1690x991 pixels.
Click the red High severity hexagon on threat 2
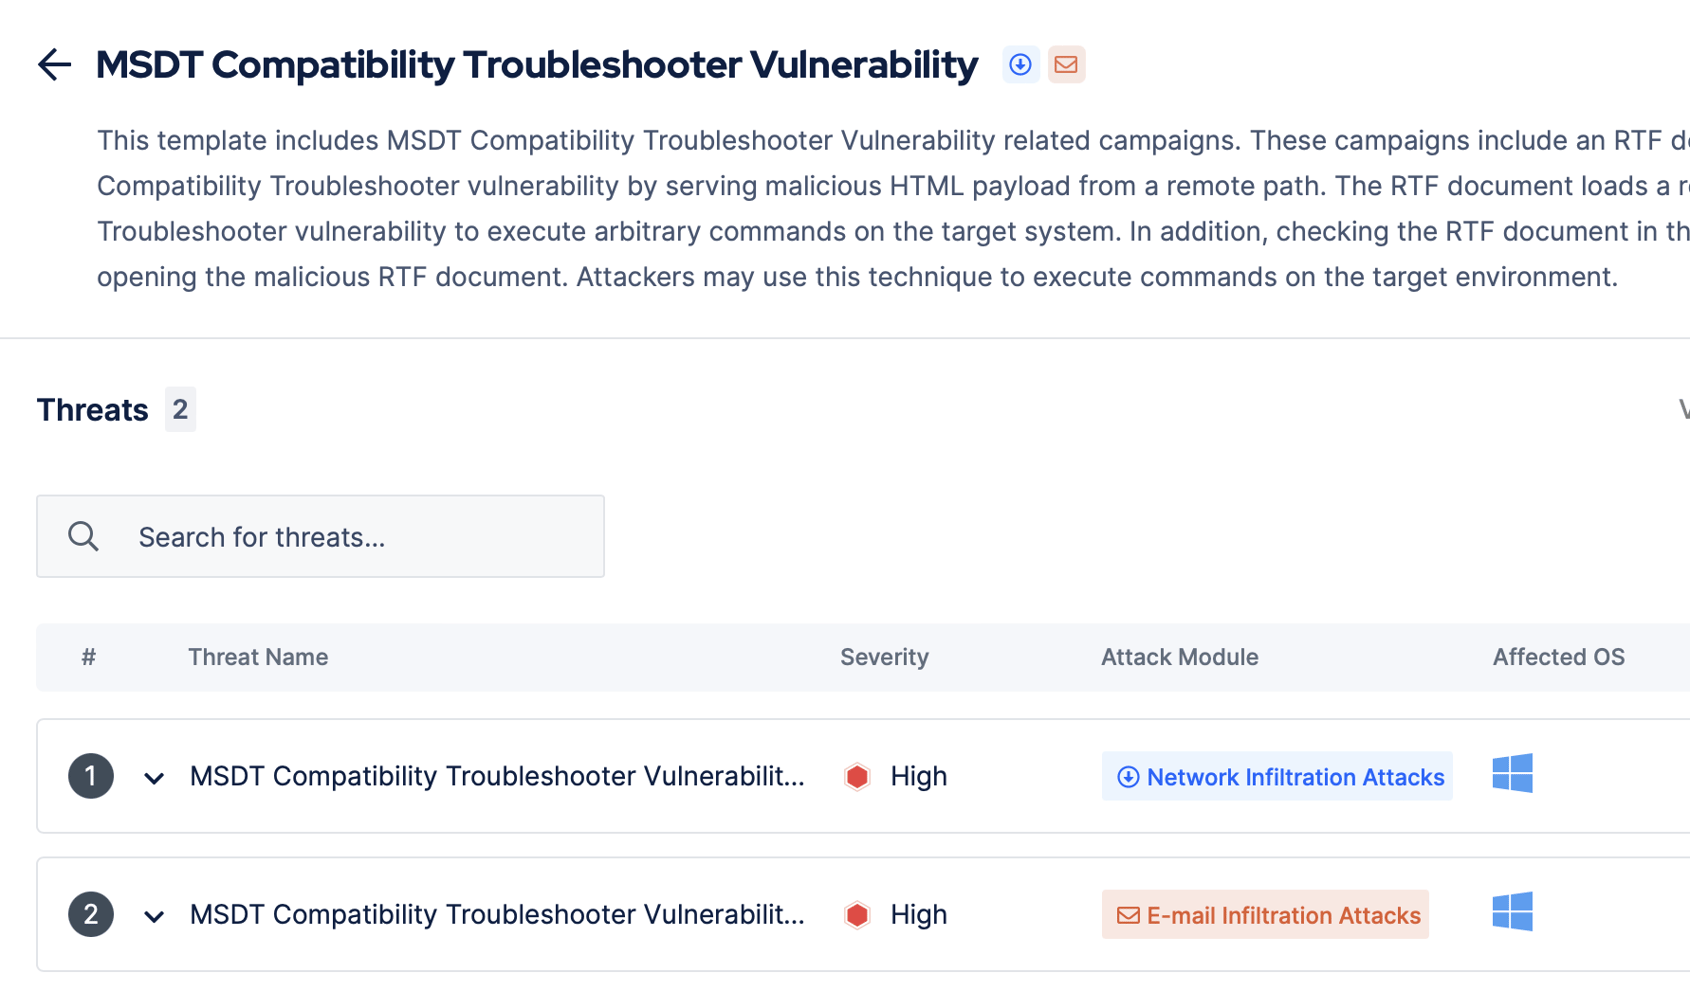click(857, 914)
